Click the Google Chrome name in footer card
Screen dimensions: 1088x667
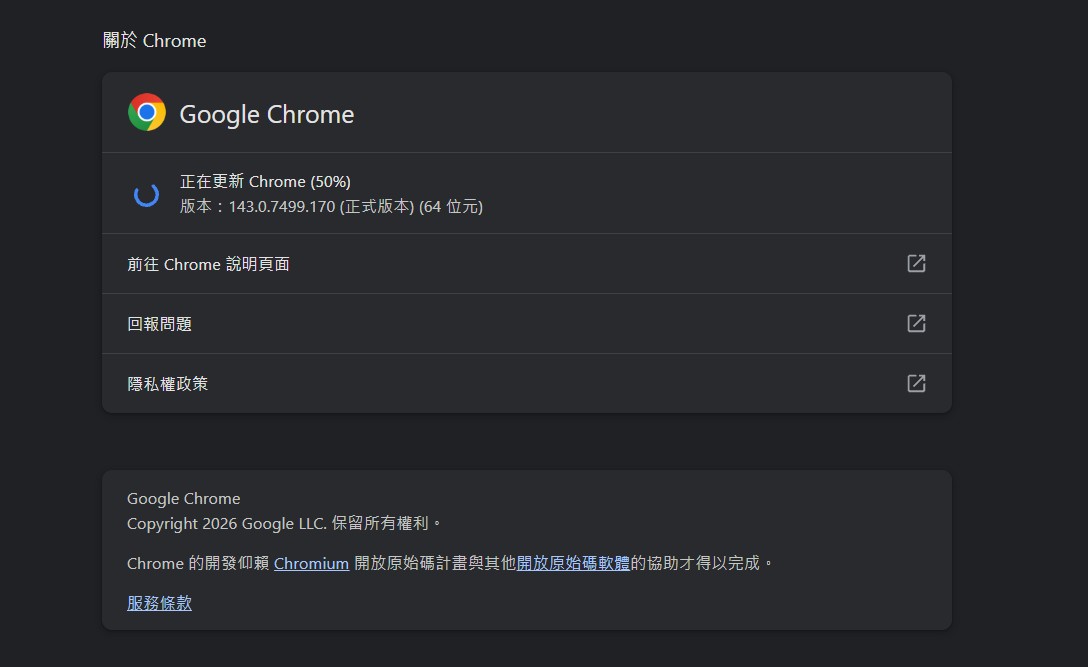point(183,499)
